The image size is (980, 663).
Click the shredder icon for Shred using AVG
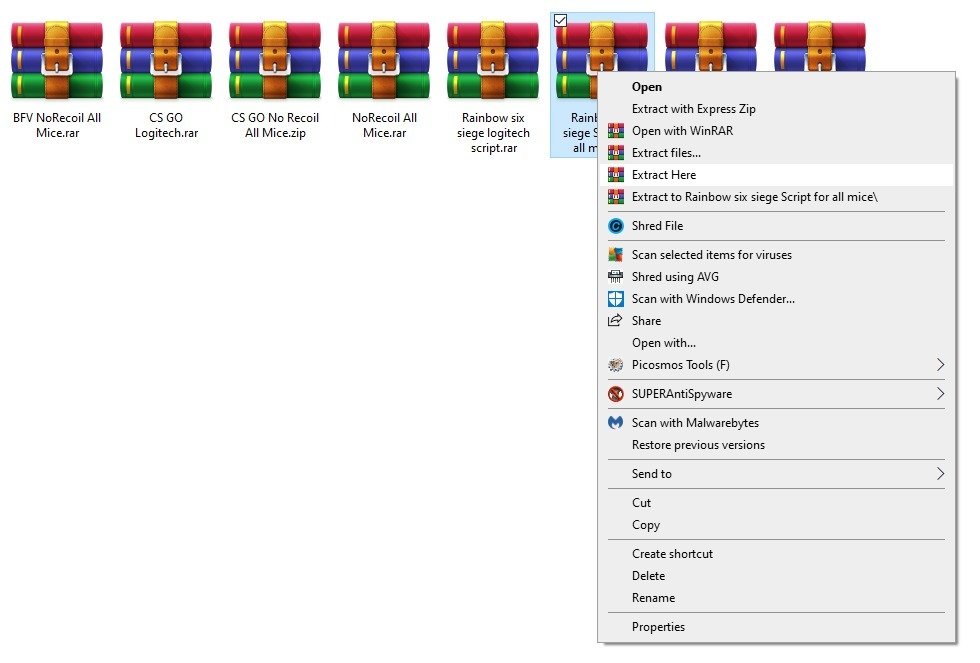point(616,277)
